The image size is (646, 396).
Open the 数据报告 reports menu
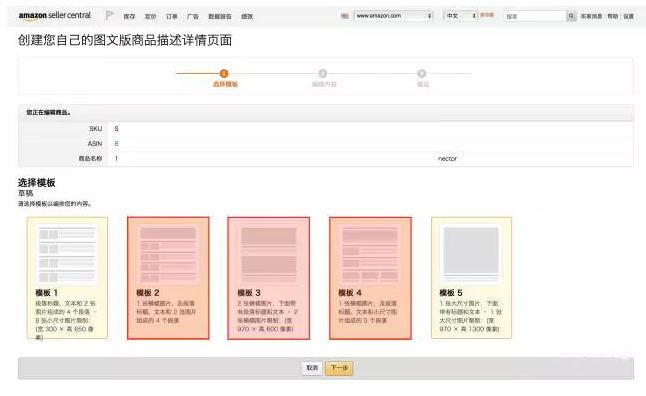(x=220, y=16)
